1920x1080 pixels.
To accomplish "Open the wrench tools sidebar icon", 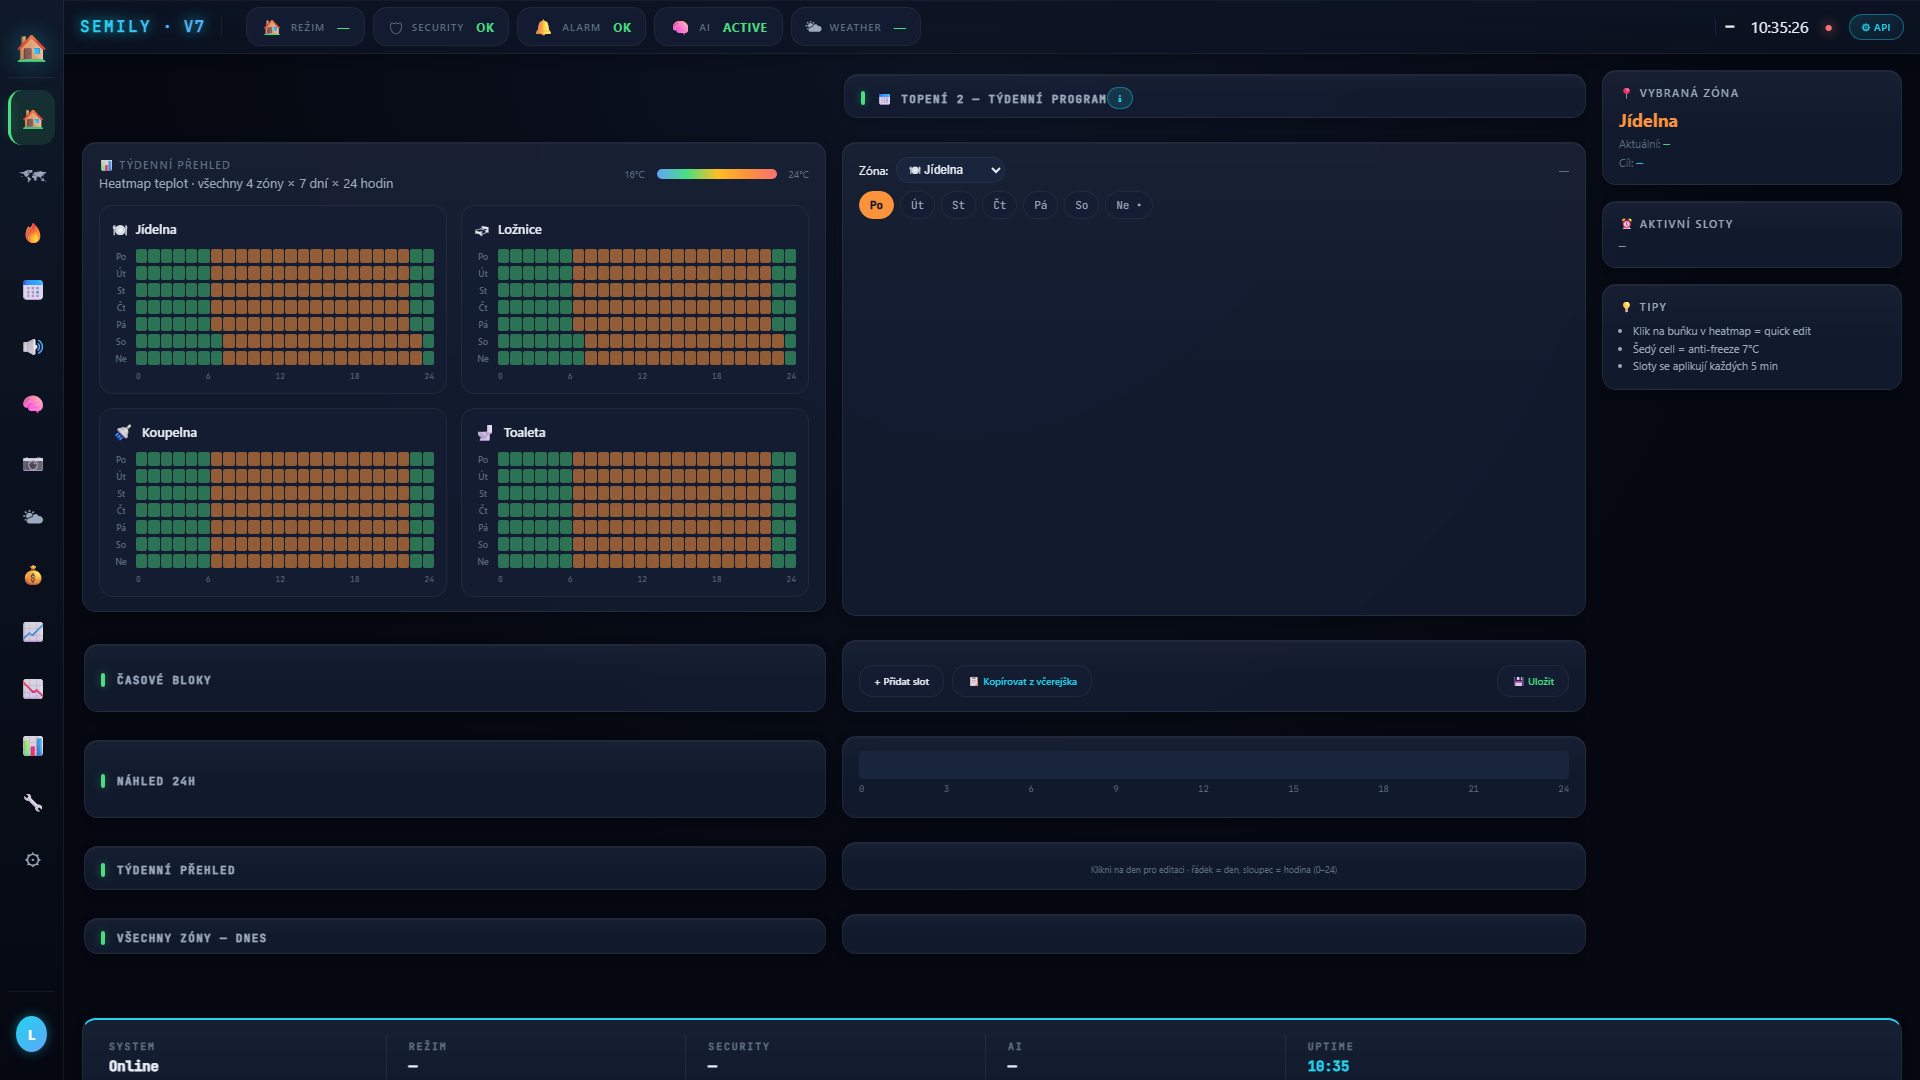I will [33, 803].
